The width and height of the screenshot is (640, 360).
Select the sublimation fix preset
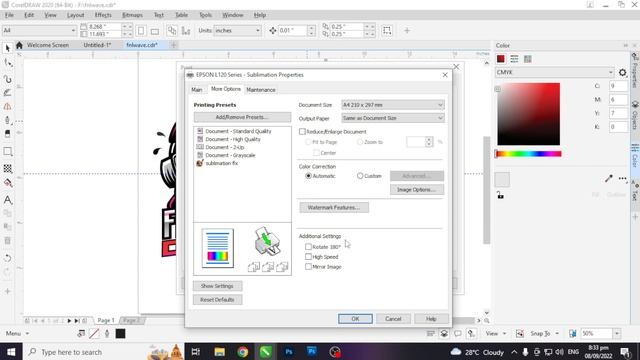point(221,163)
